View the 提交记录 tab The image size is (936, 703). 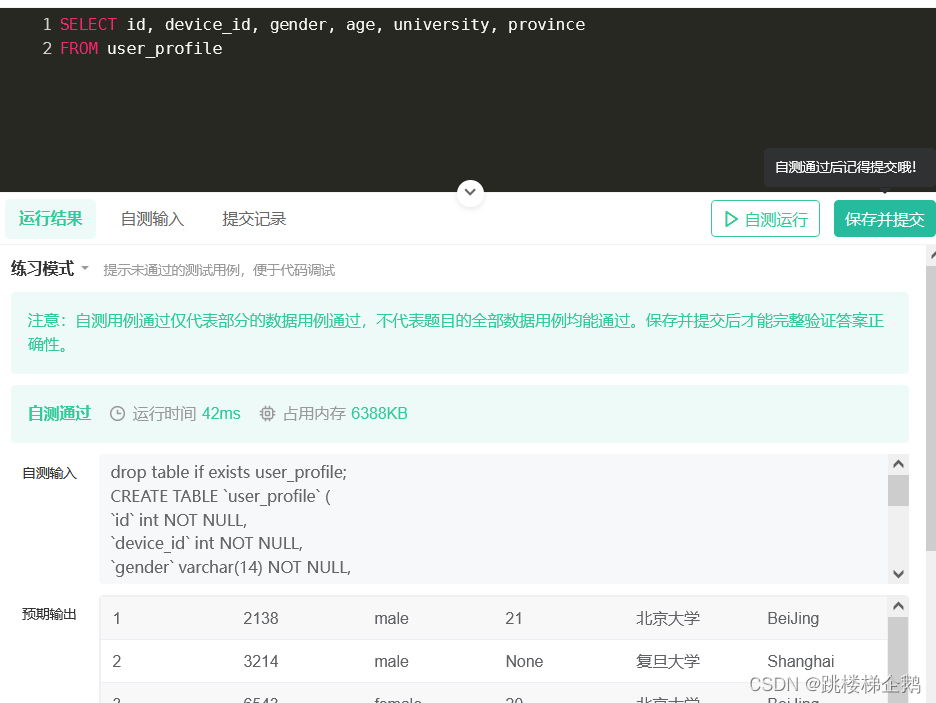tap(254, 219)
